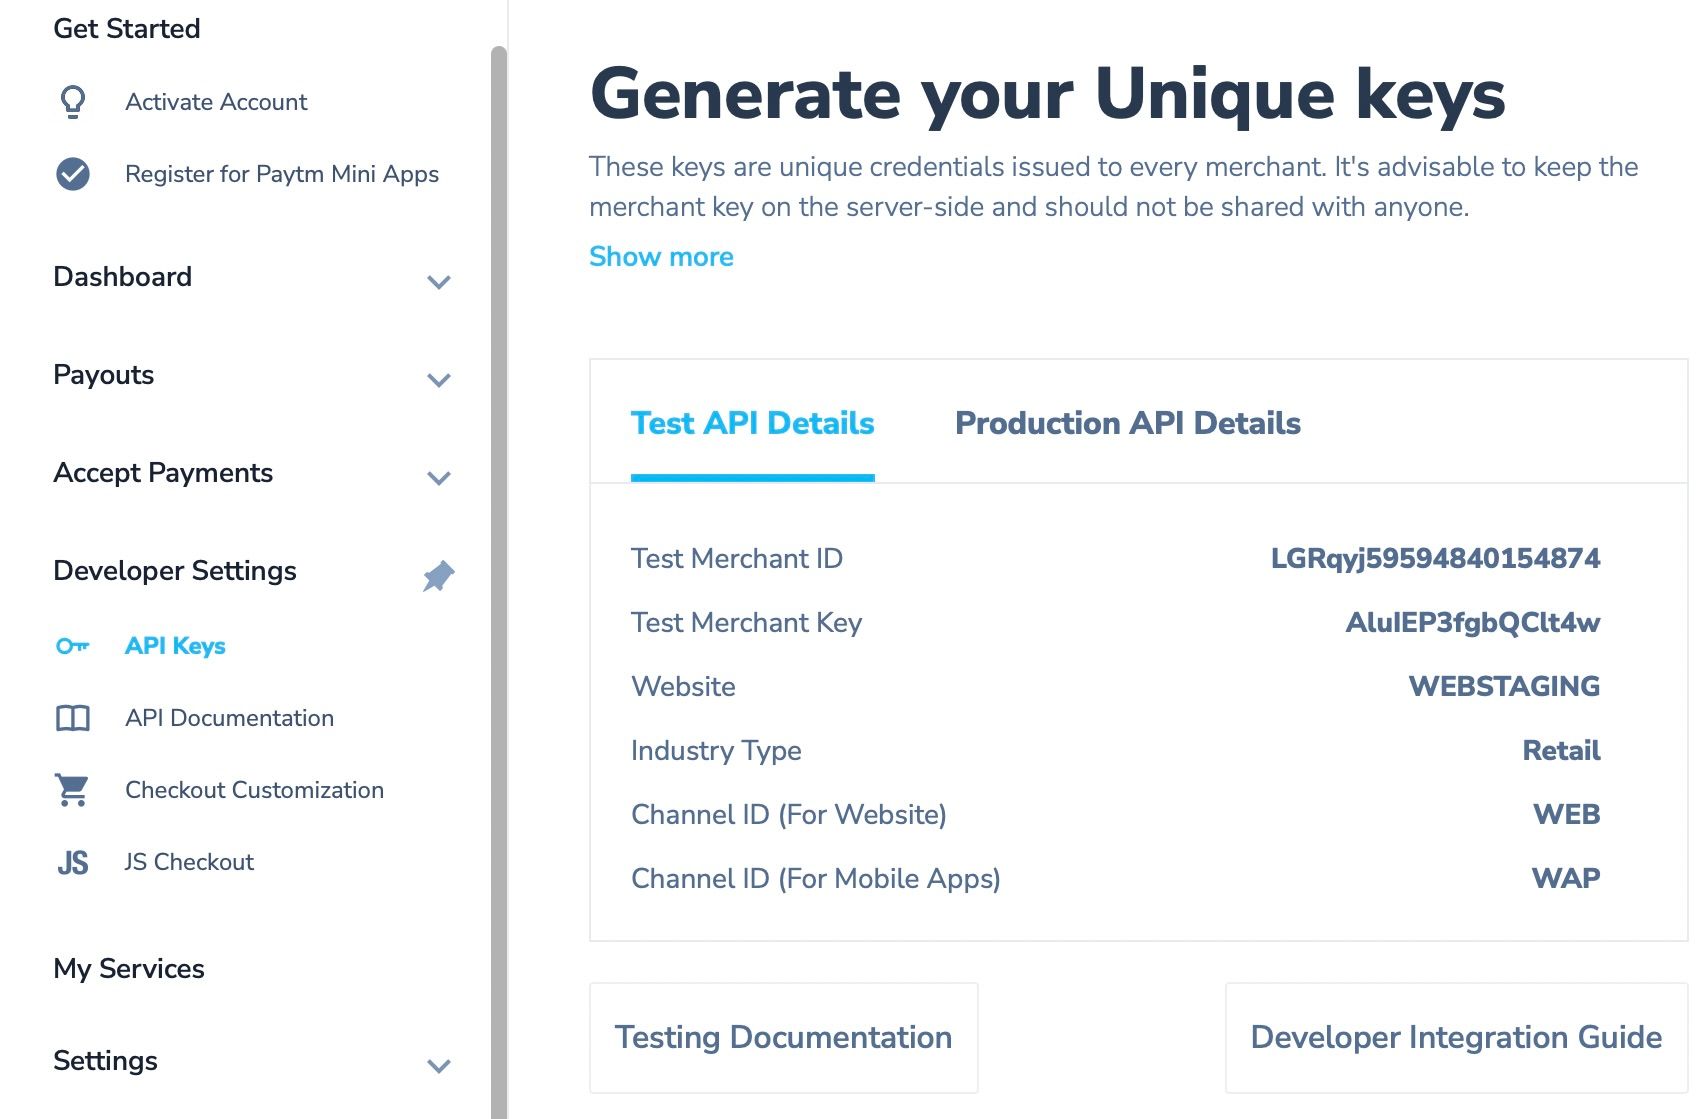The image size is (1702, 1119).
Task: Click the lightbulb icon beside Activate Account
Action: (73, 102)
